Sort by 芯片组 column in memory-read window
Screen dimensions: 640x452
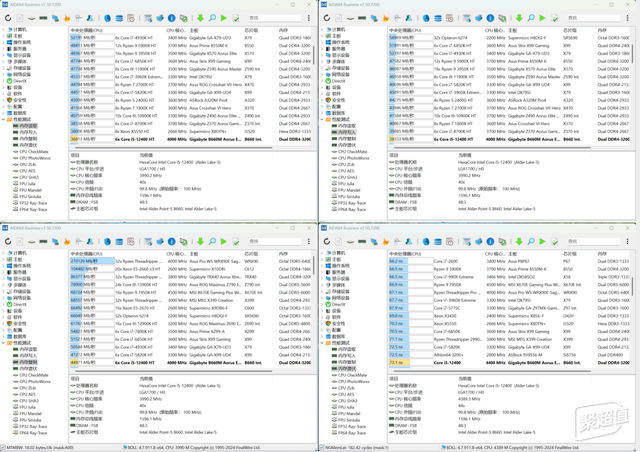pyautogui.click(x=251, y=30)
